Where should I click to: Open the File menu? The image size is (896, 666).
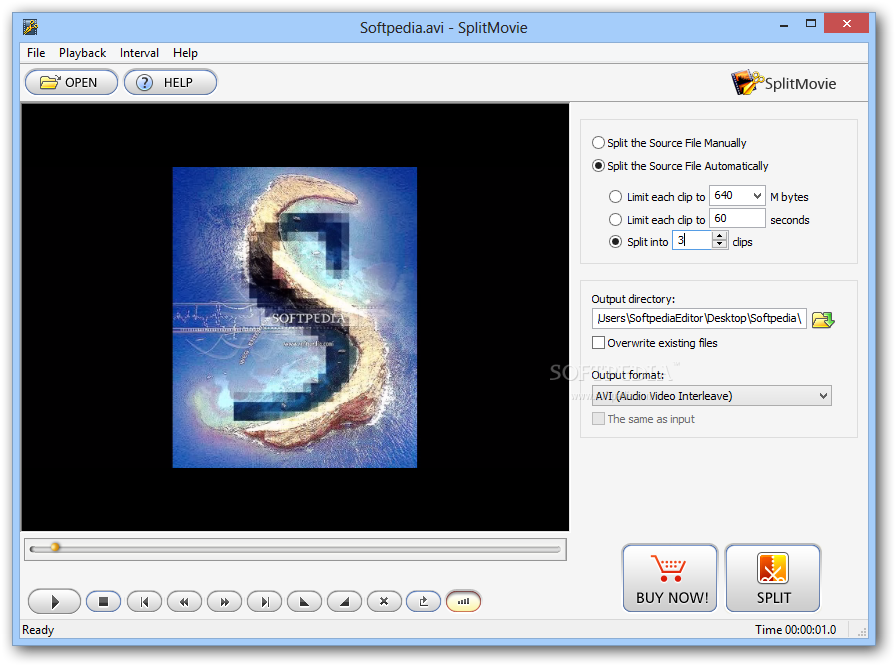coord(36,53)
